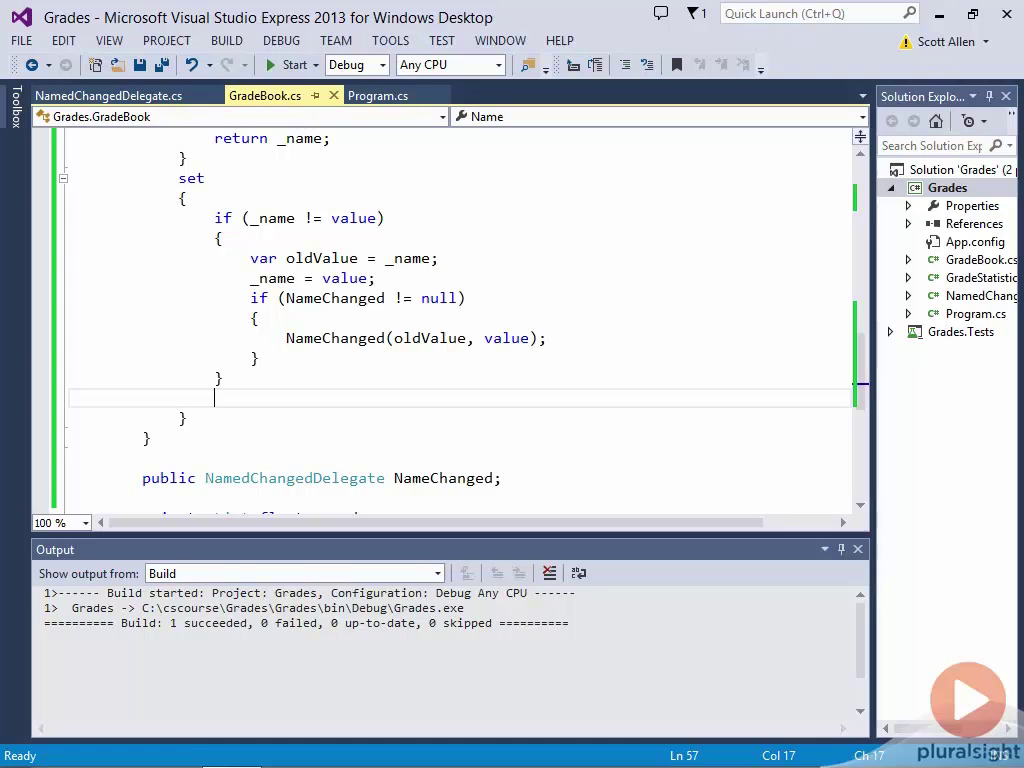Screen dimensions: 1024x768
Task: Open the TOOLS menu
Action: pyautogui.click(x=391, y=40)
